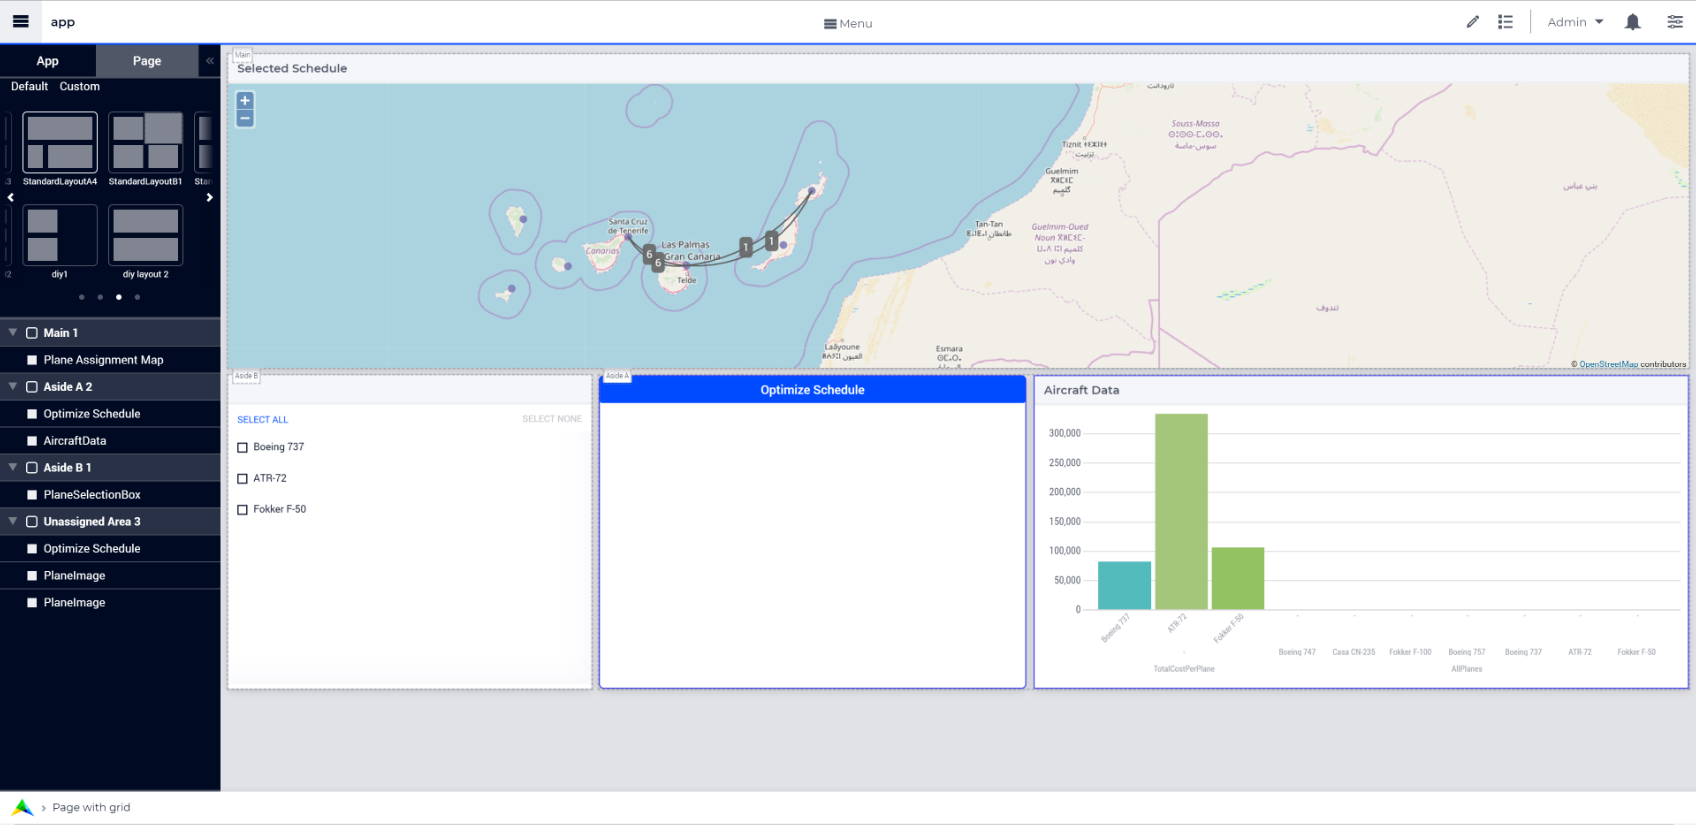
Task: Click the Aside A region label tag
Action: (618, 376)
